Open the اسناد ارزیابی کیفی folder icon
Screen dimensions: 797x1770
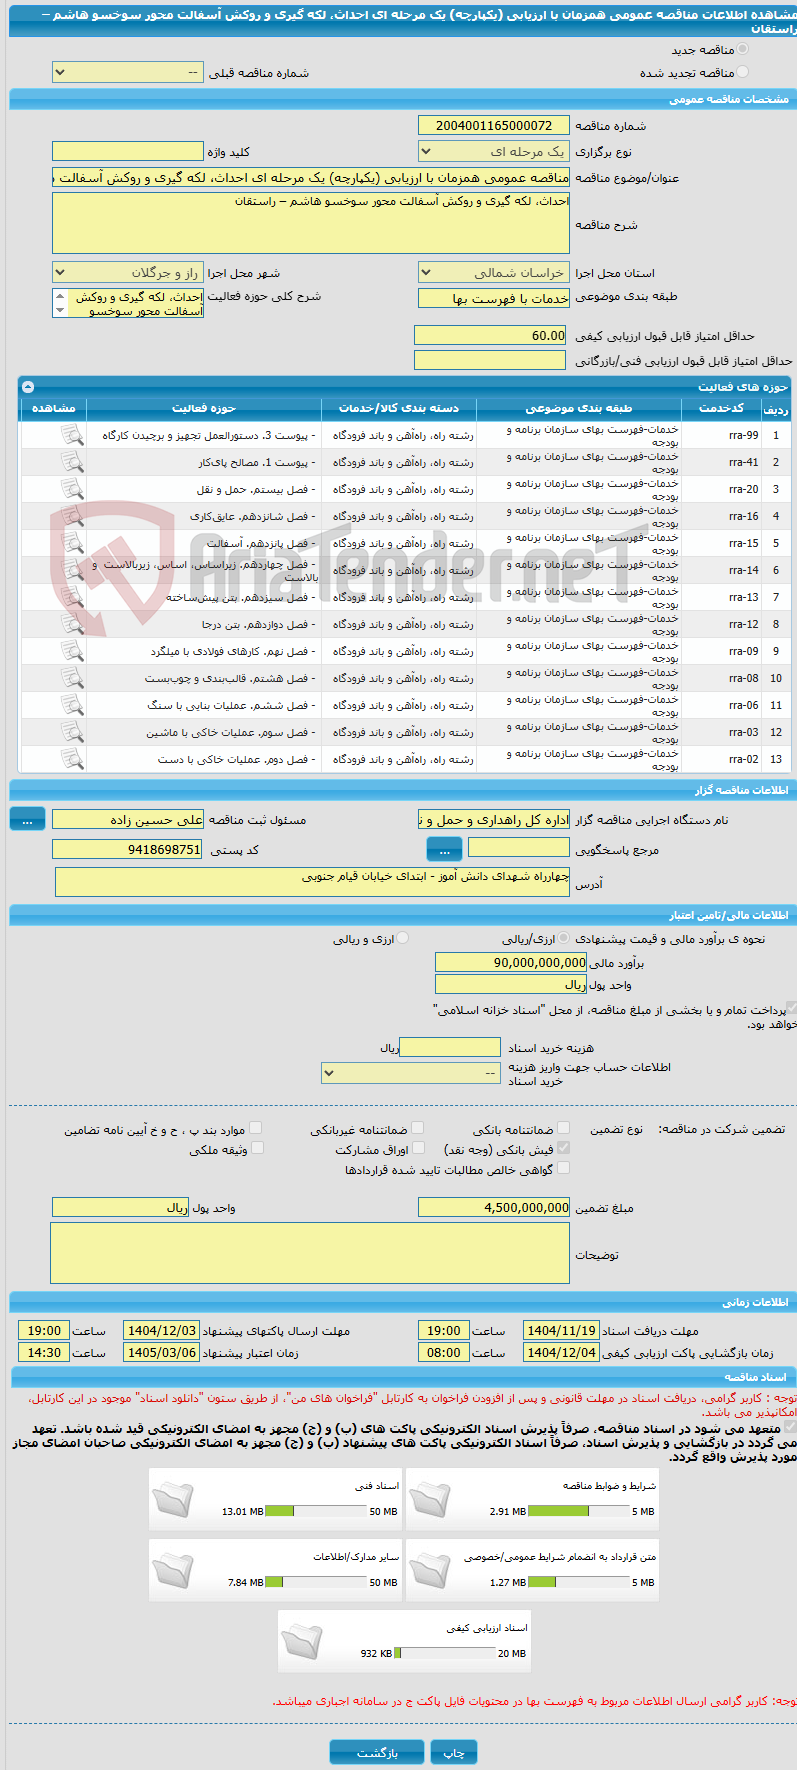[x=301, y=1642]
